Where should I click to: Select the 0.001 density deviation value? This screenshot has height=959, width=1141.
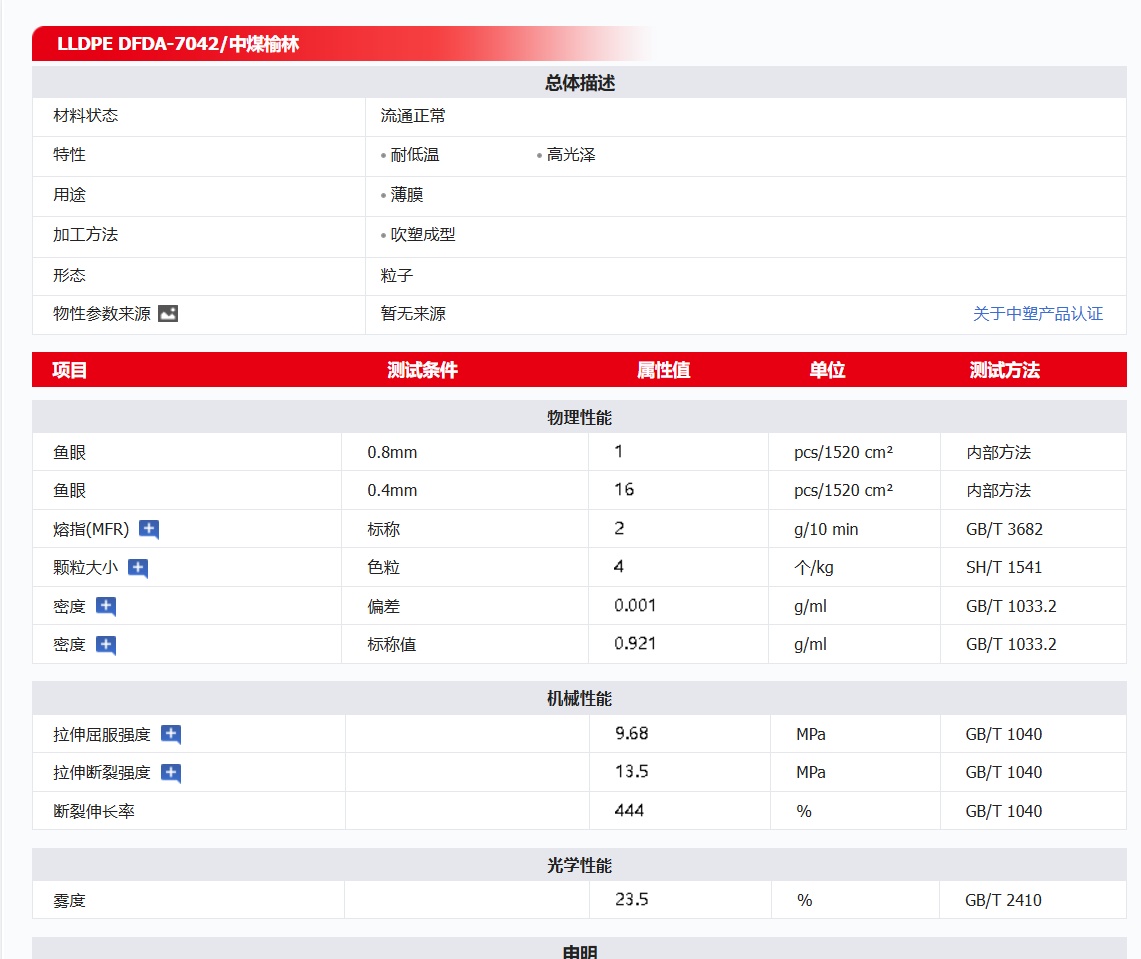(635, 605)
